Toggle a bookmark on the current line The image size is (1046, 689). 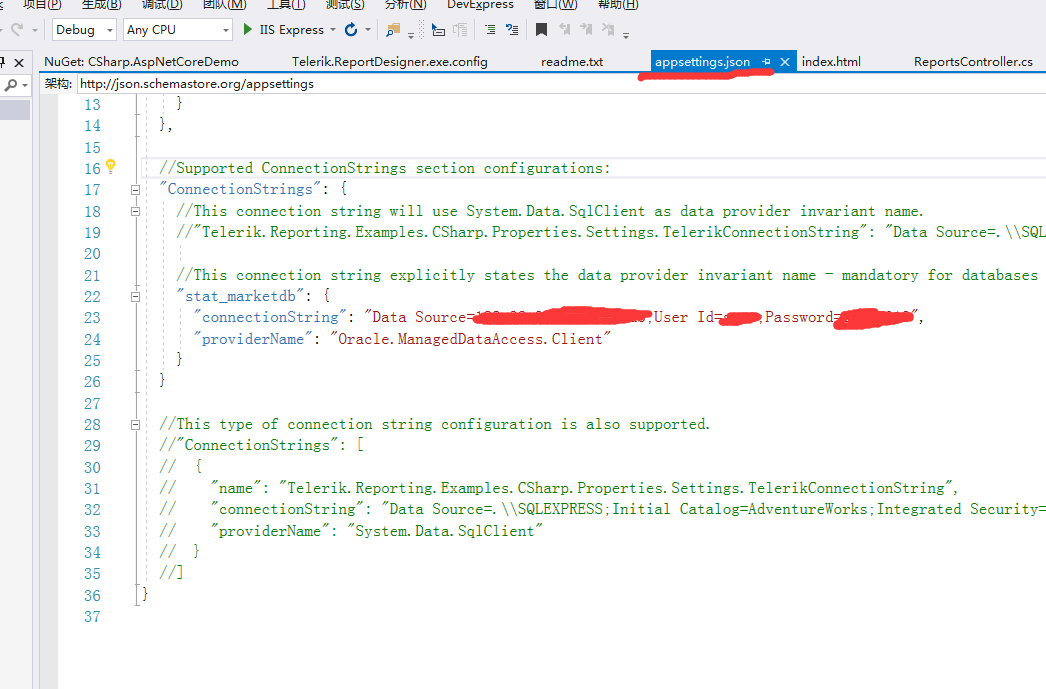point(542,29)
